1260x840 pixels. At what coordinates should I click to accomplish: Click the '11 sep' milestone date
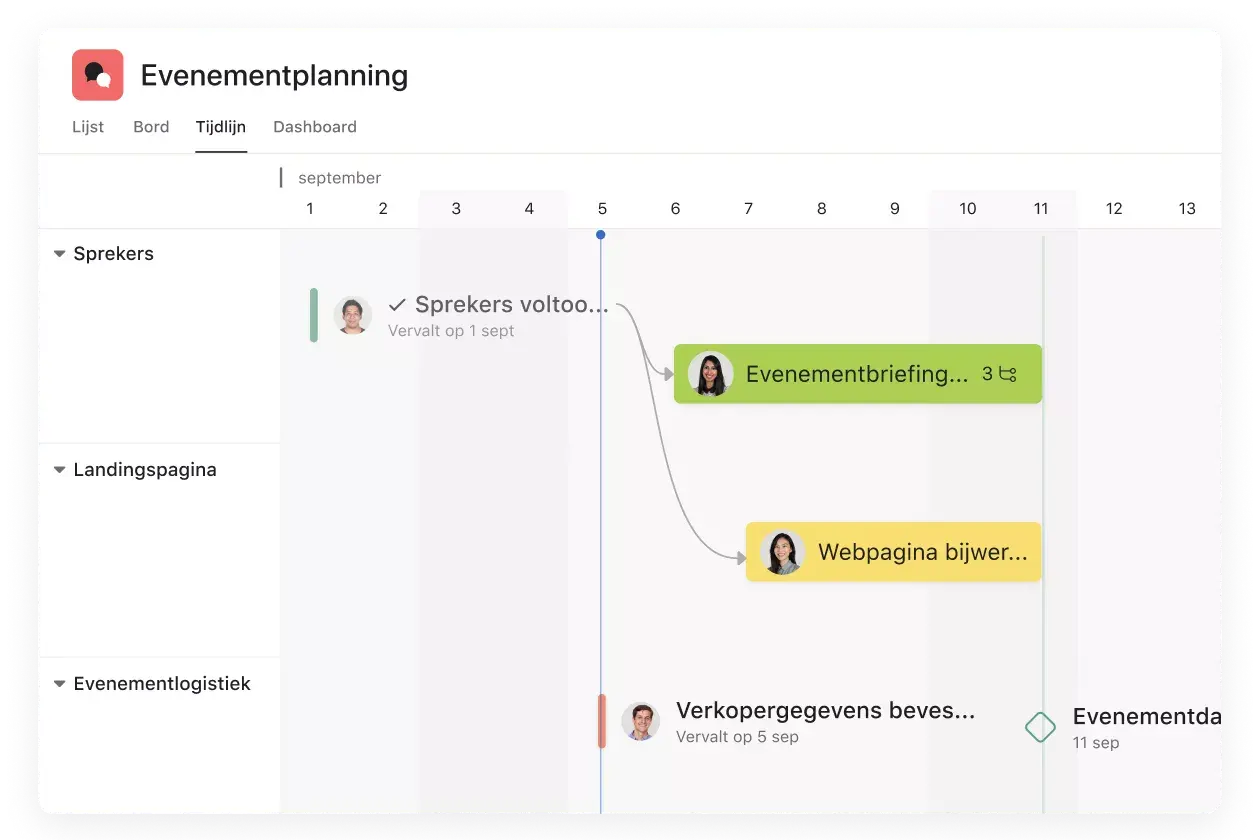click(x=1096, y=743)
